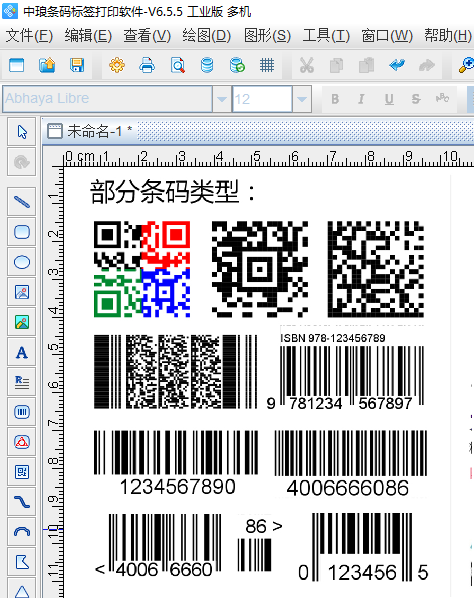Select the red triangle circle shape tool
This screenshot has height=598, width=474.
point(22,442)
